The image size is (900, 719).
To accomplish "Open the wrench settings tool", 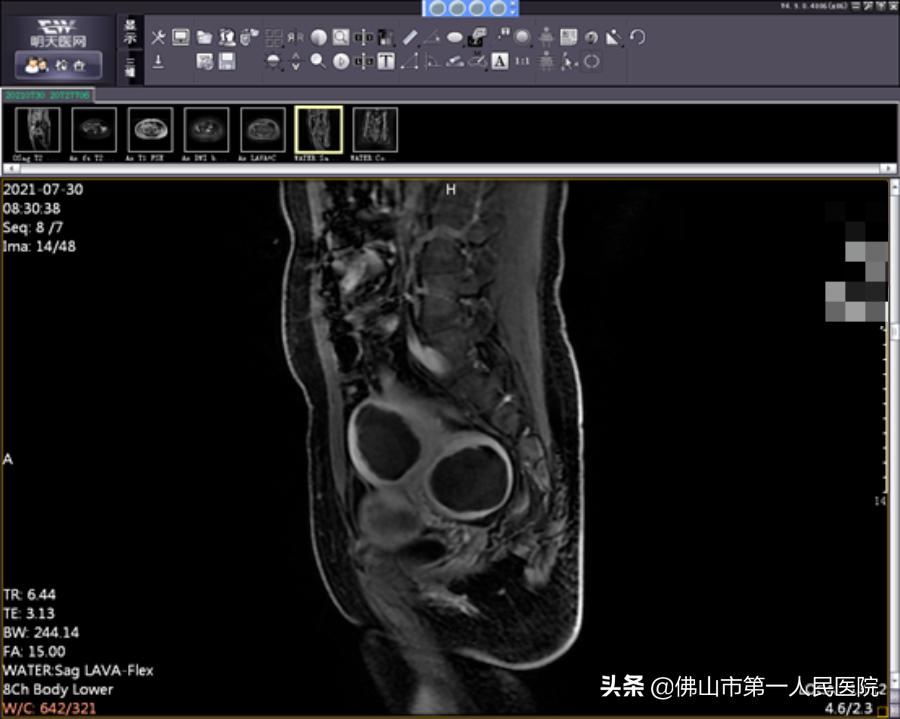I will pyautogui.click(x=158, y=37).
